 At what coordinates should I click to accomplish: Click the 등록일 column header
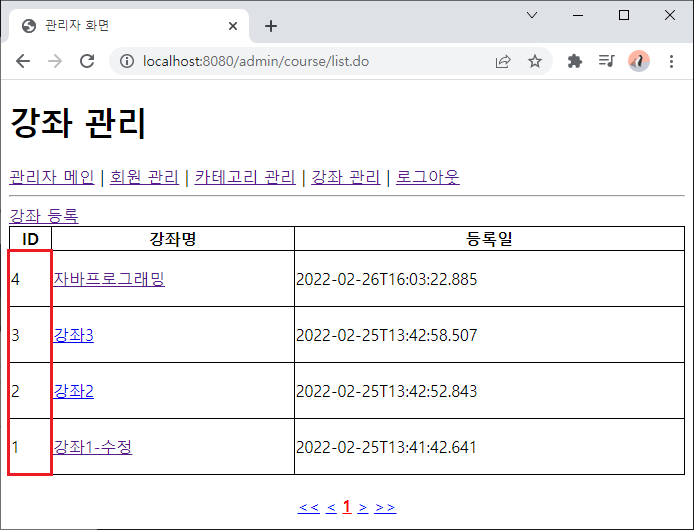tap(489, 239)
